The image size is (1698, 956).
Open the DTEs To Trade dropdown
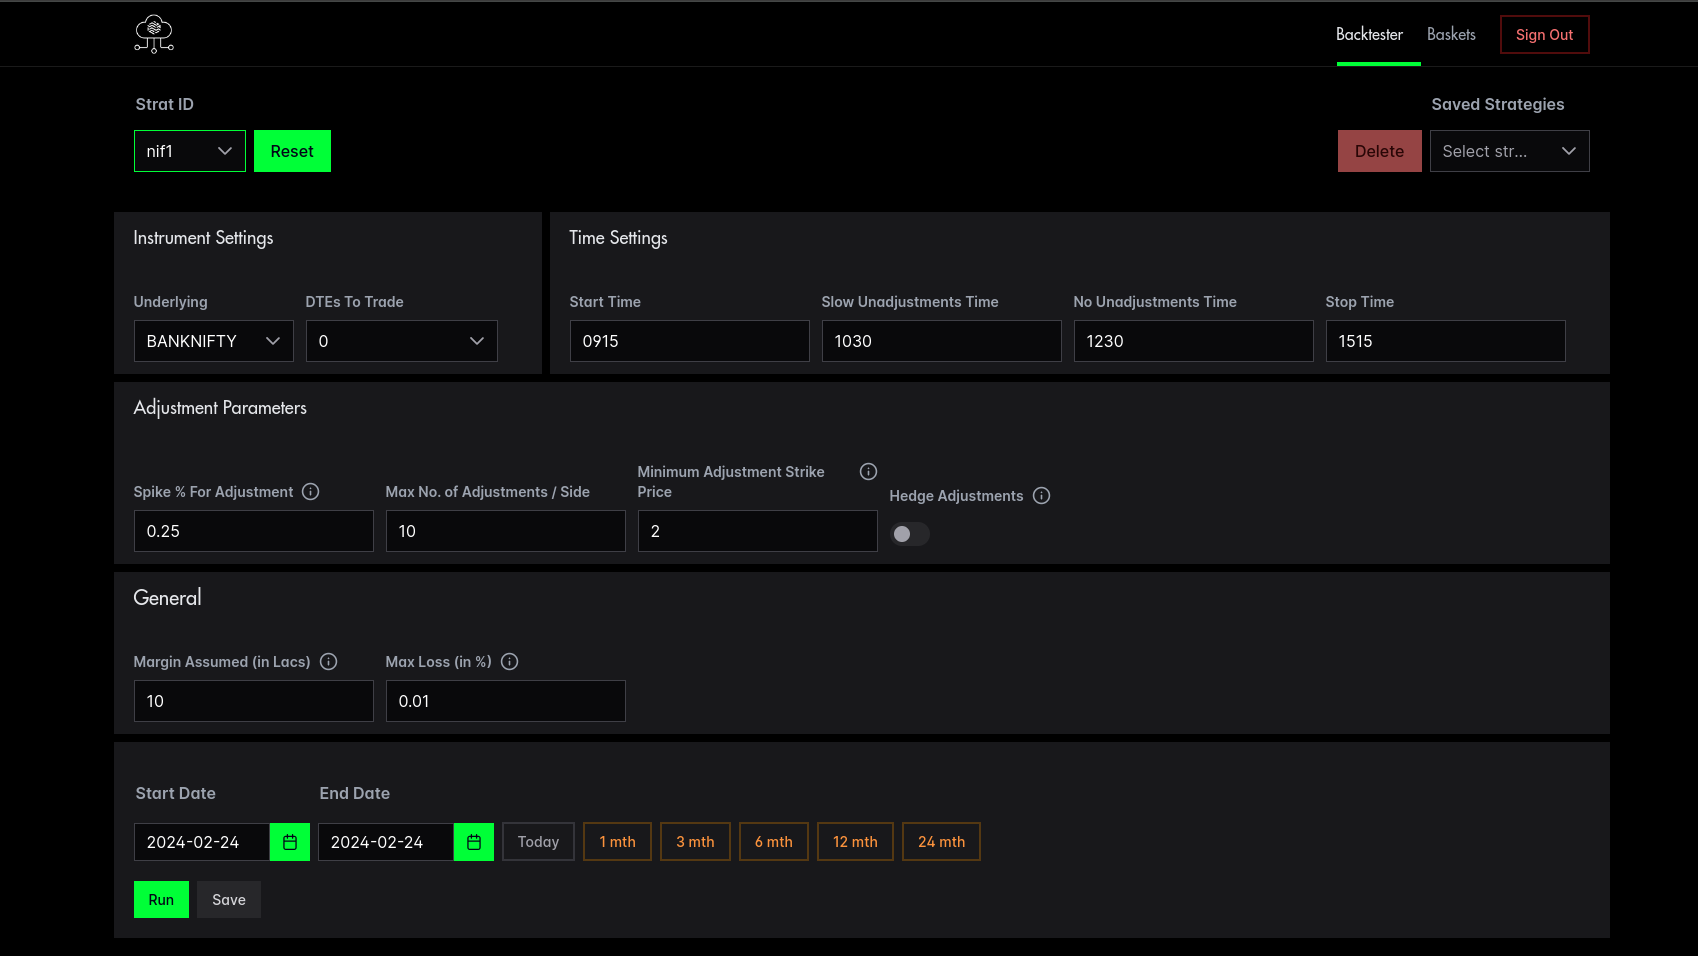click(x=402, y=341)
